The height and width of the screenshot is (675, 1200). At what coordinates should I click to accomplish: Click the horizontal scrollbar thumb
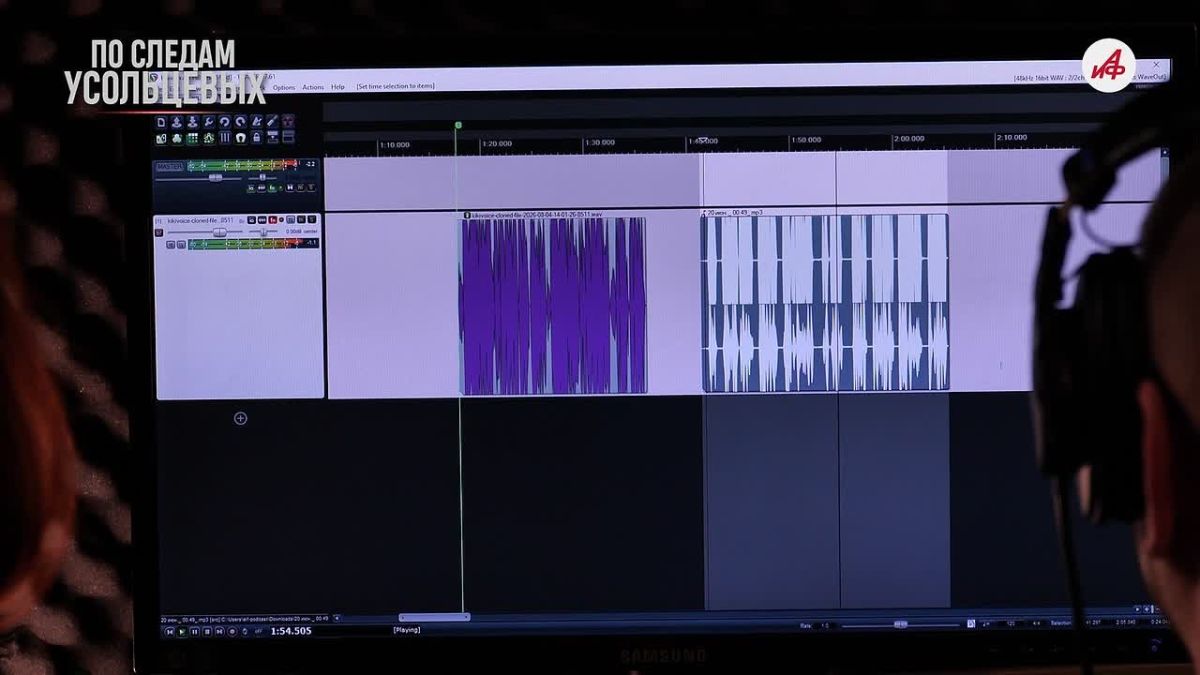[x=435, y=617]
